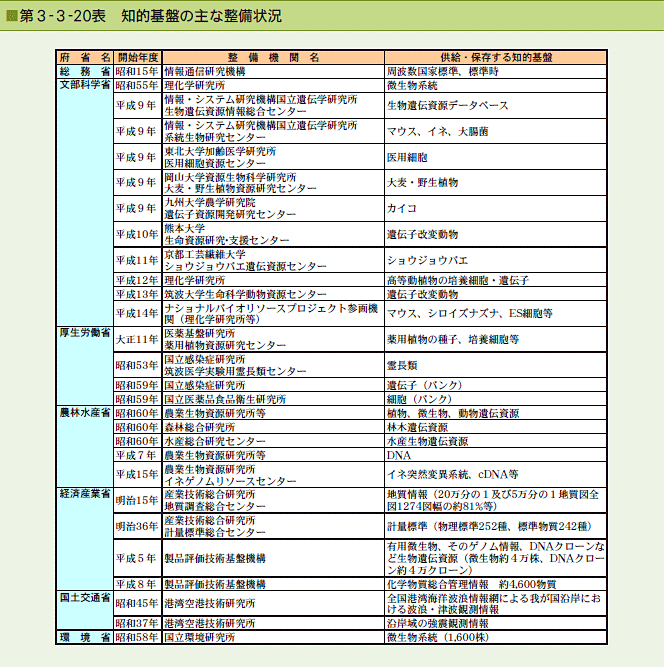Select the 沿岸域の強震観測情報 cell

pyautogui.click(x=496, y=623)
